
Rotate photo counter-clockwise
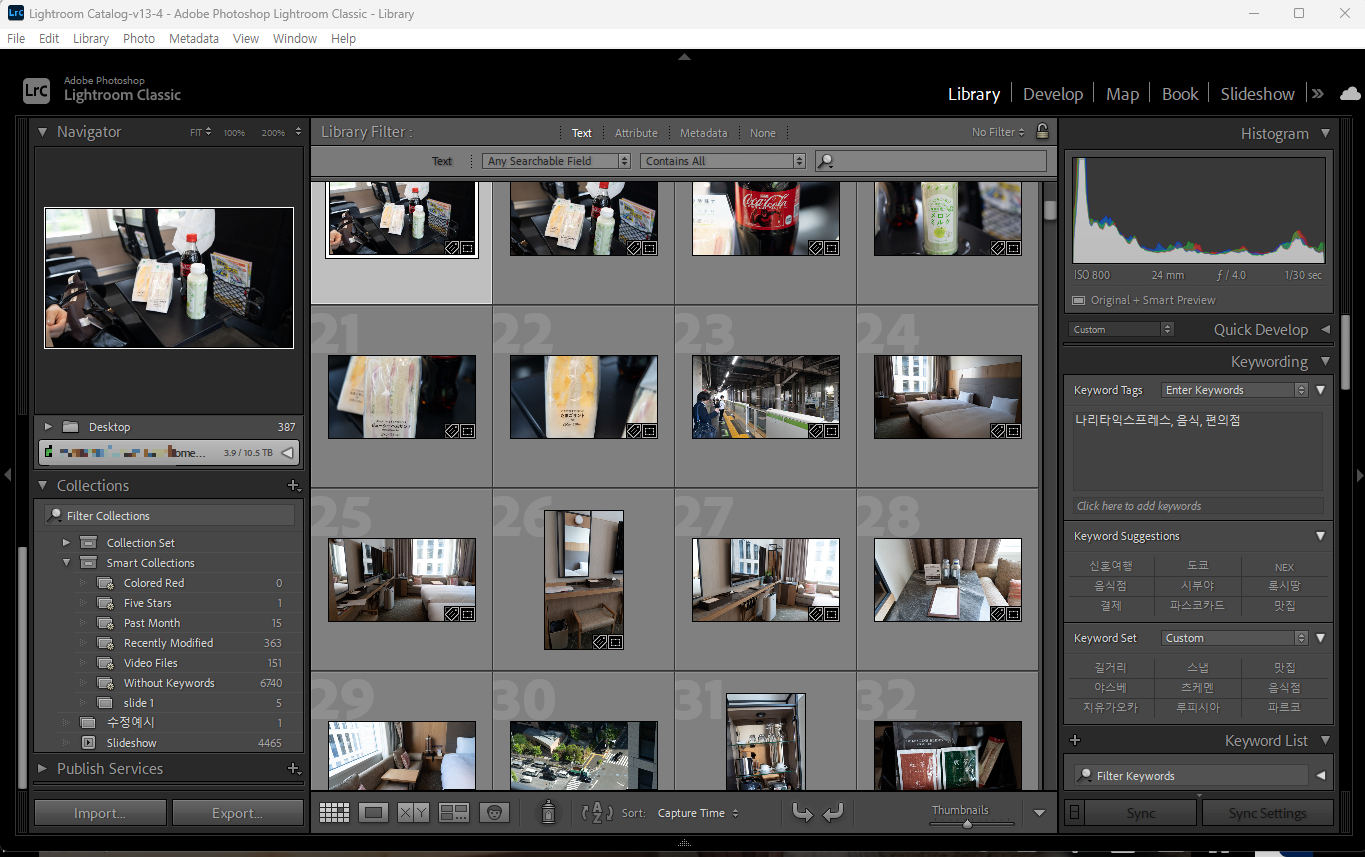802,813
